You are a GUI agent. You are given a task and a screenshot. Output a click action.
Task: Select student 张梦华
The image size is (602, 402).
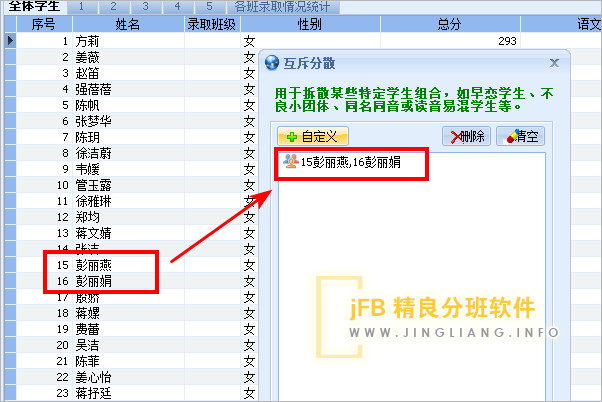coord(93,121)
